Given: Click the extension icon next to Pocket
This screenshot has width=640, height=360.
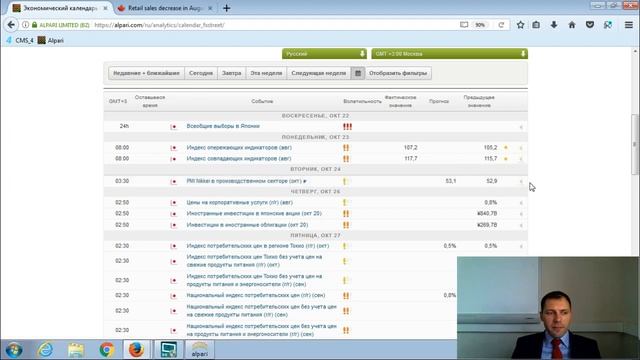Looking at the screenshot, I should pyautogui.click(x=608, y=25).
